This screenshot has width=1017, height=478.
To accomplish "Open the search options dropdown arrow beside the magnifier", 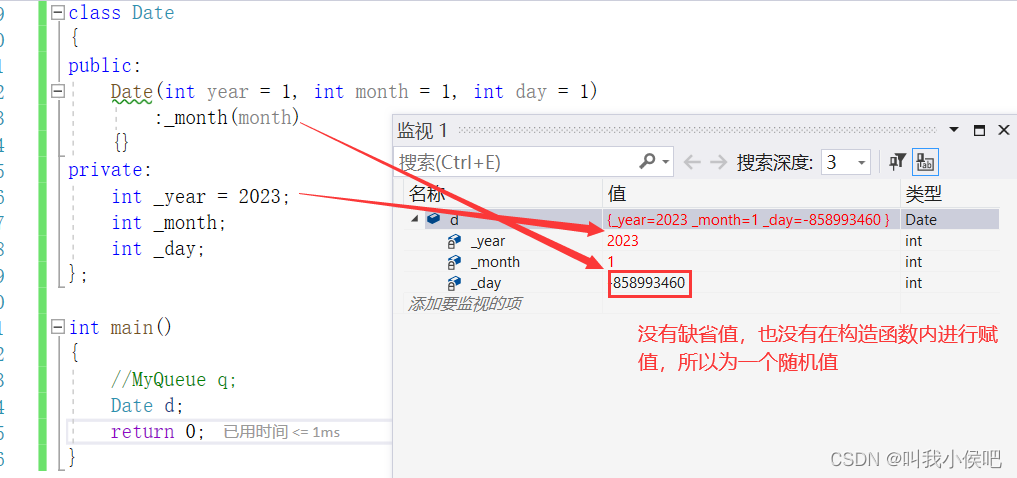I will (665, 162).
